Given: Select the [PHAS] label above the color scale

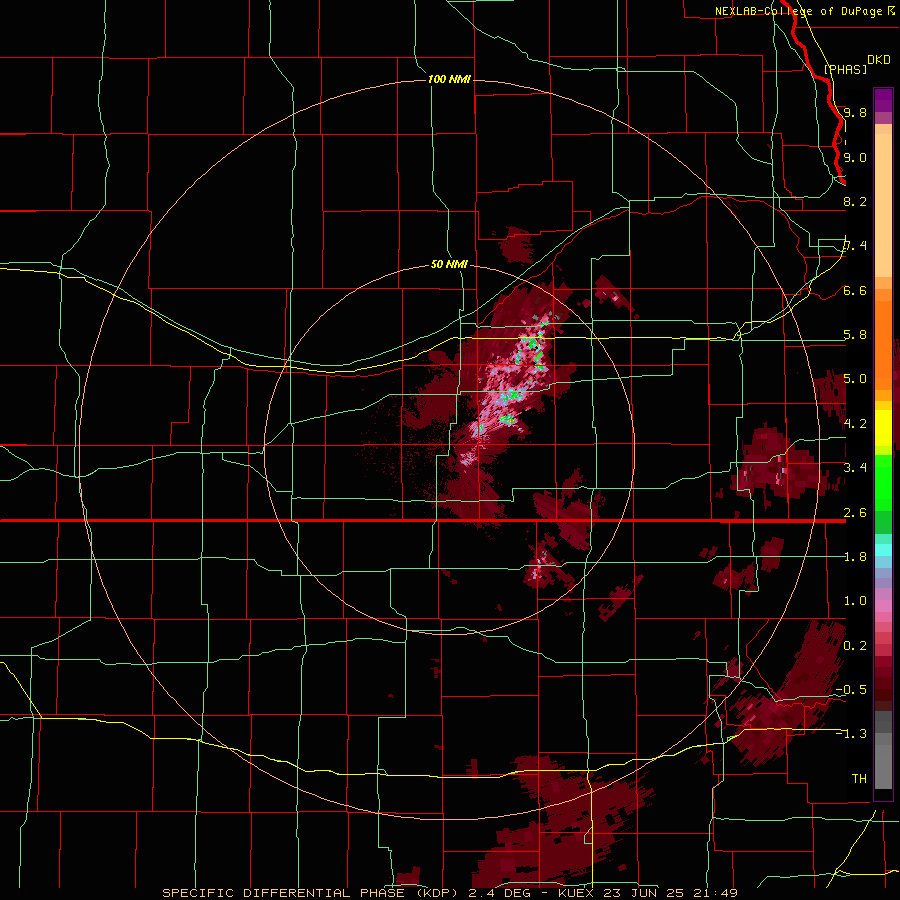Looking at the screenshot, I should [x=845, y=69].
